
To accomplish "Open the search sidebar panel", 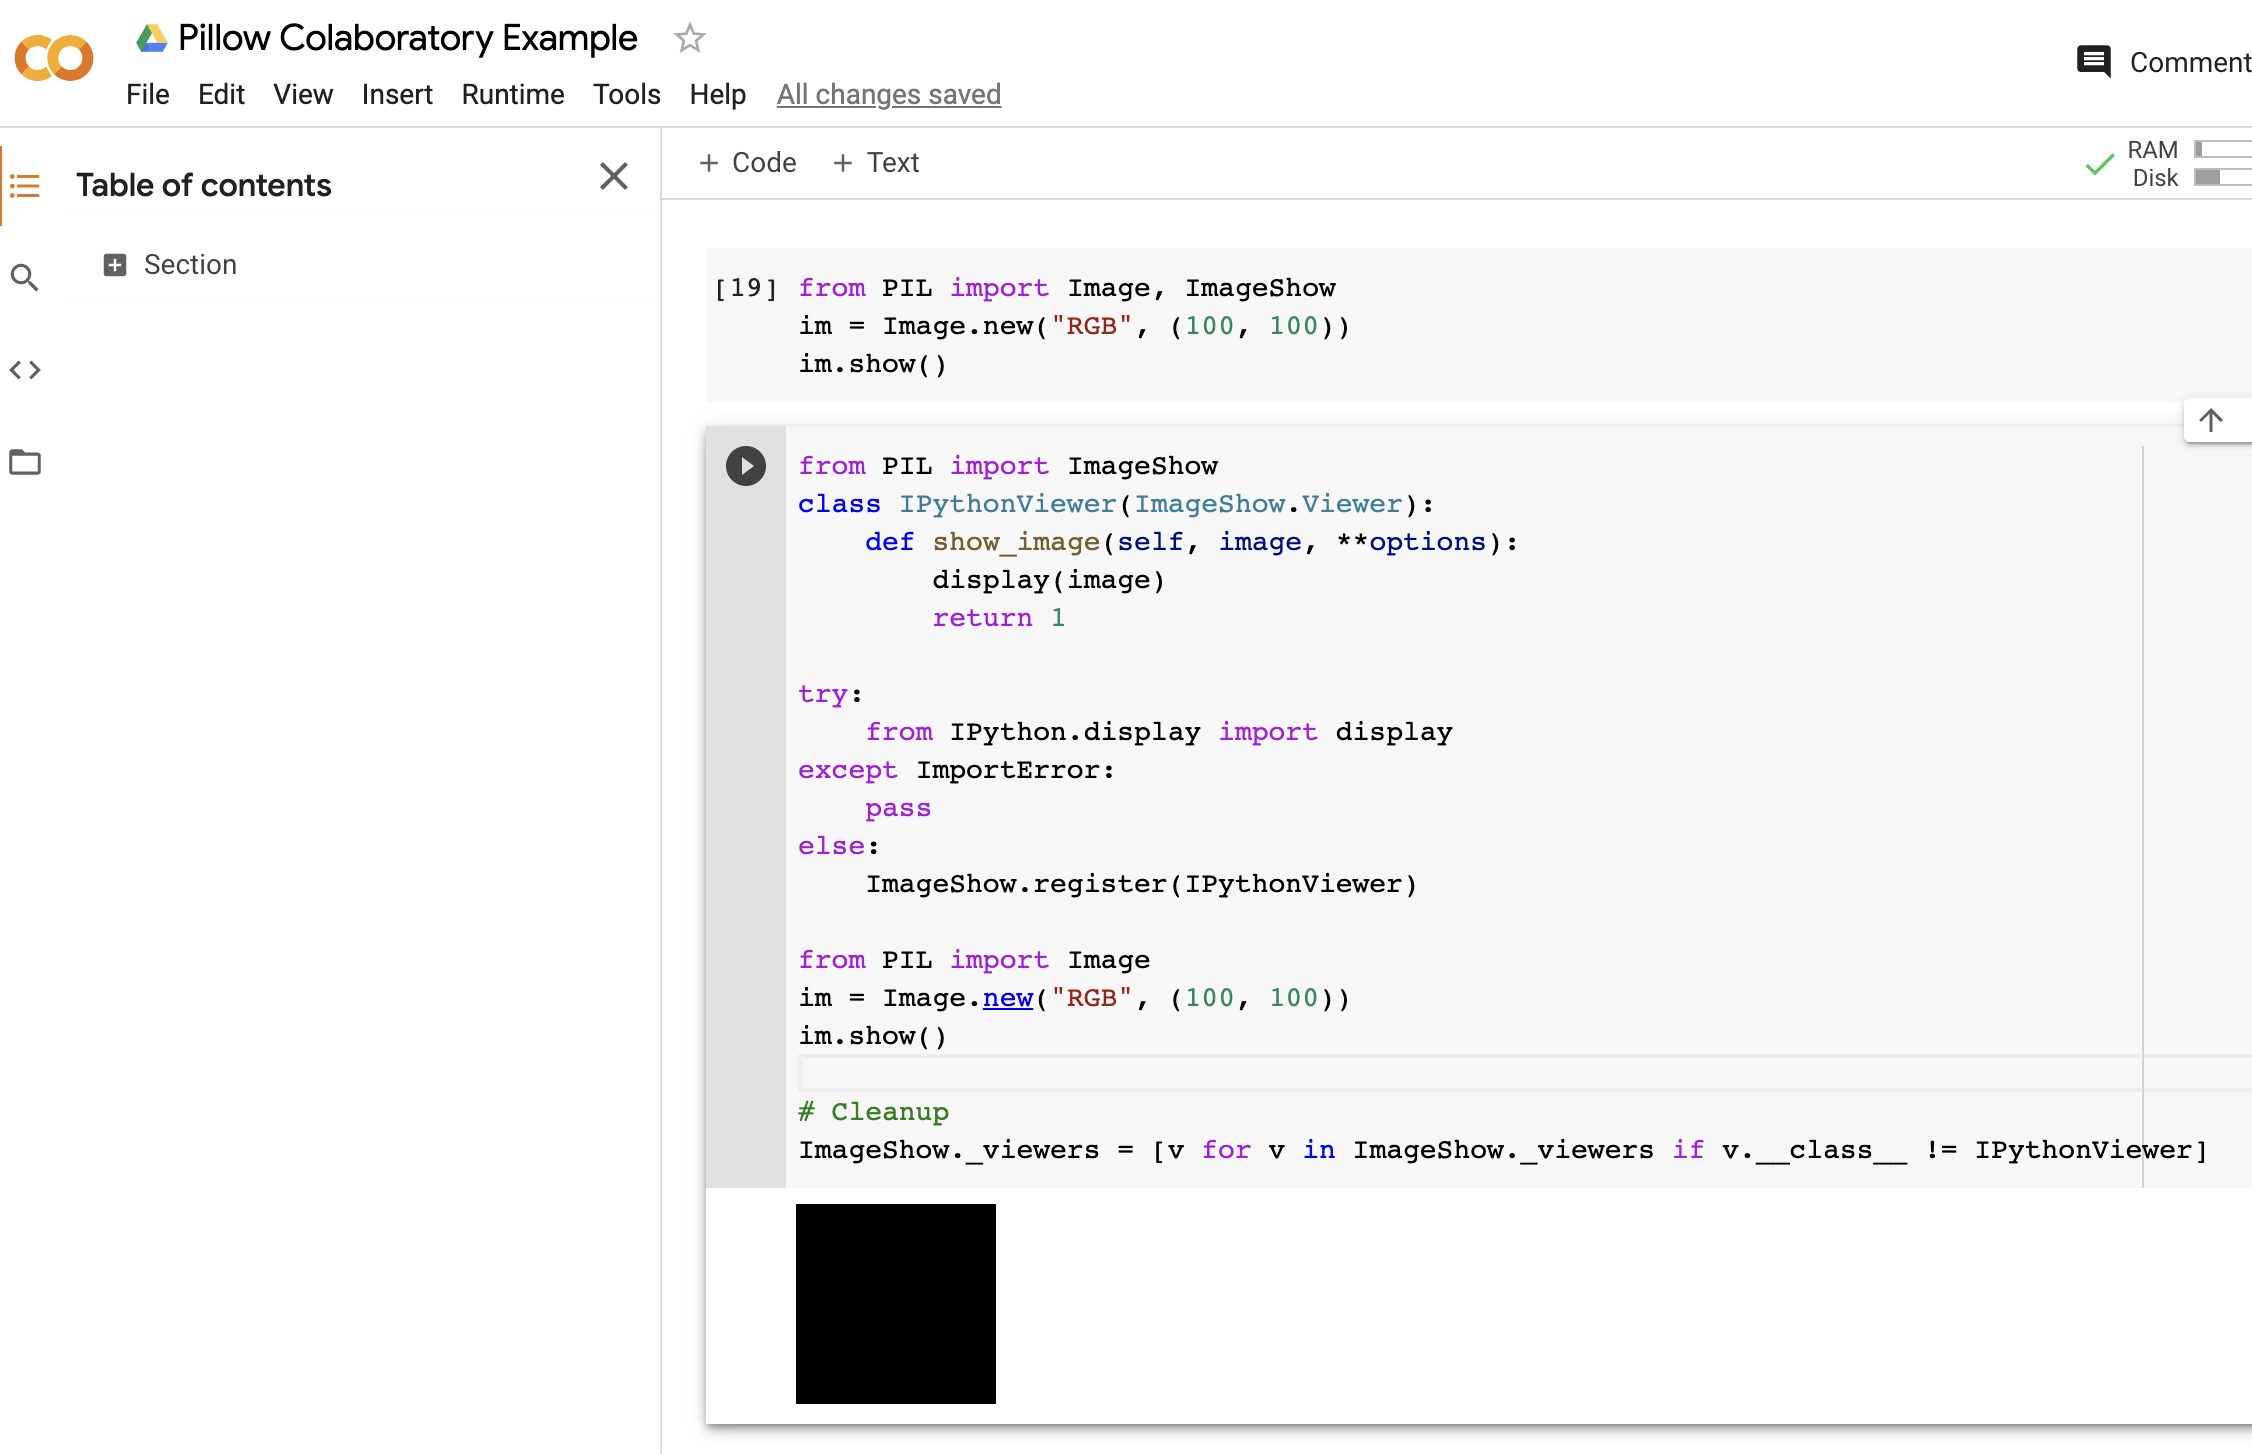I will 25,277.
